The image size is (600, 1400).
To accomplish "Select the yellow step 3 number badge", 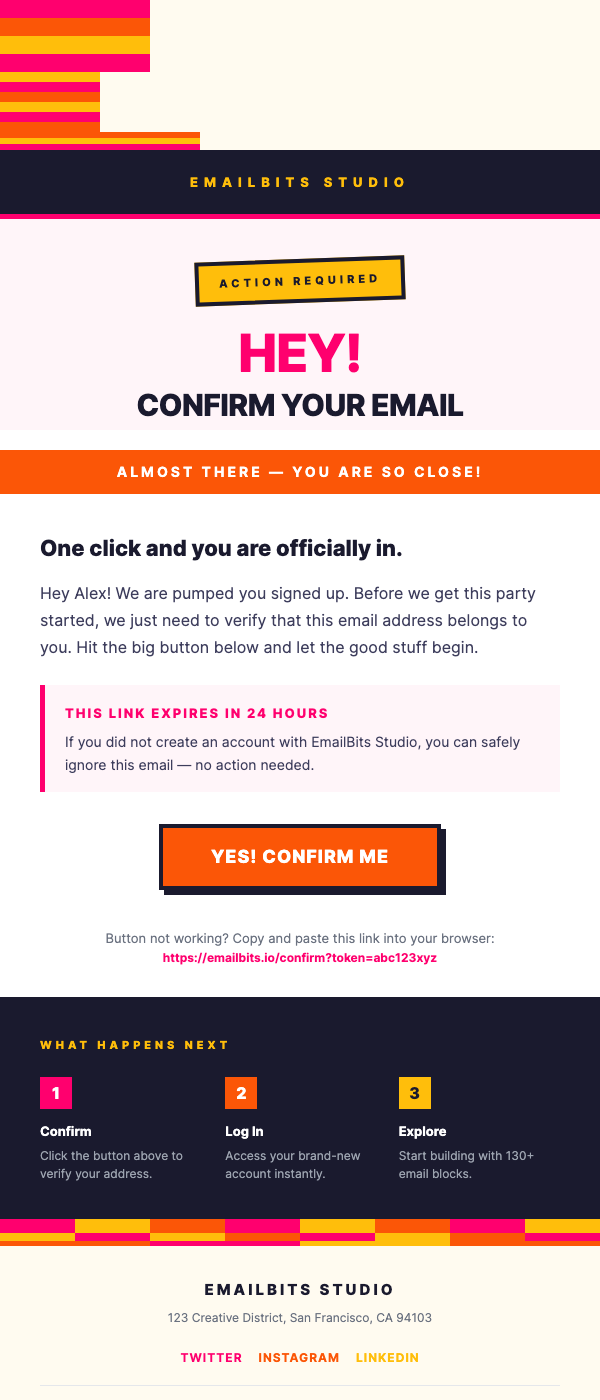I will pyautogui.click(x=415, y=1093).
